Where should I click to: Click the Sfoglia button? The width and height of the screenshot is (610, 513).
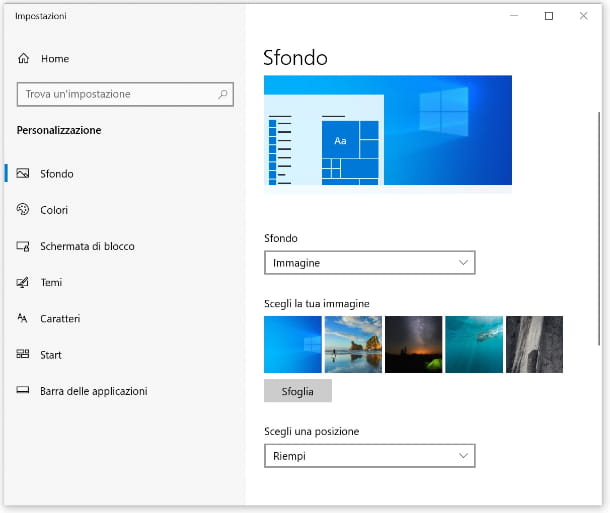click(297, 391)
